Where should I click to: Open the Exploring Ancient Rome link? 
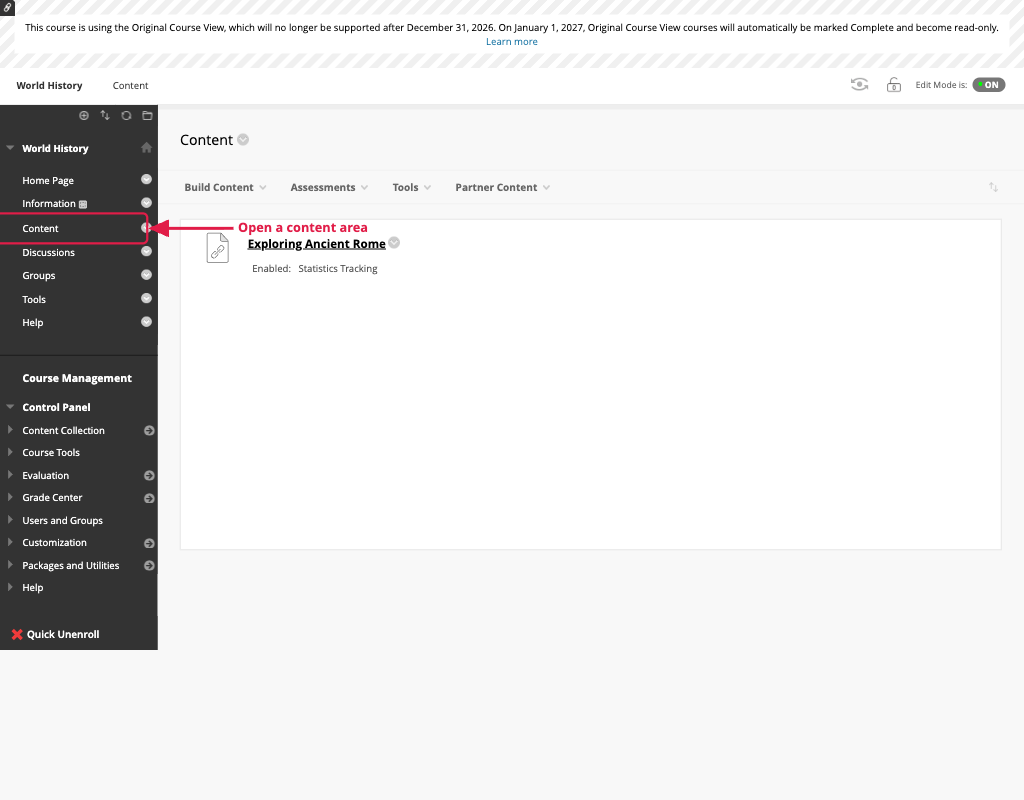(x=316, y=244)
